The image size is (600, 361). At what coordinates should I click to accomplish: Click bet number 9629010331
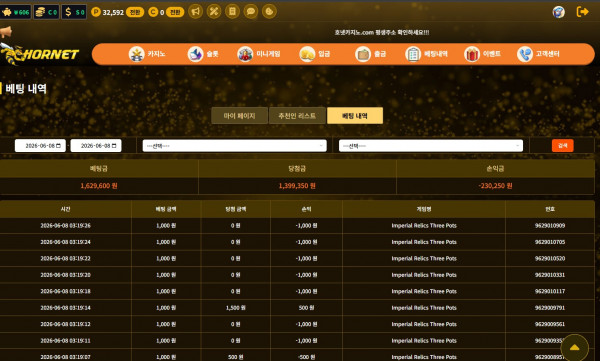(550, 275)
